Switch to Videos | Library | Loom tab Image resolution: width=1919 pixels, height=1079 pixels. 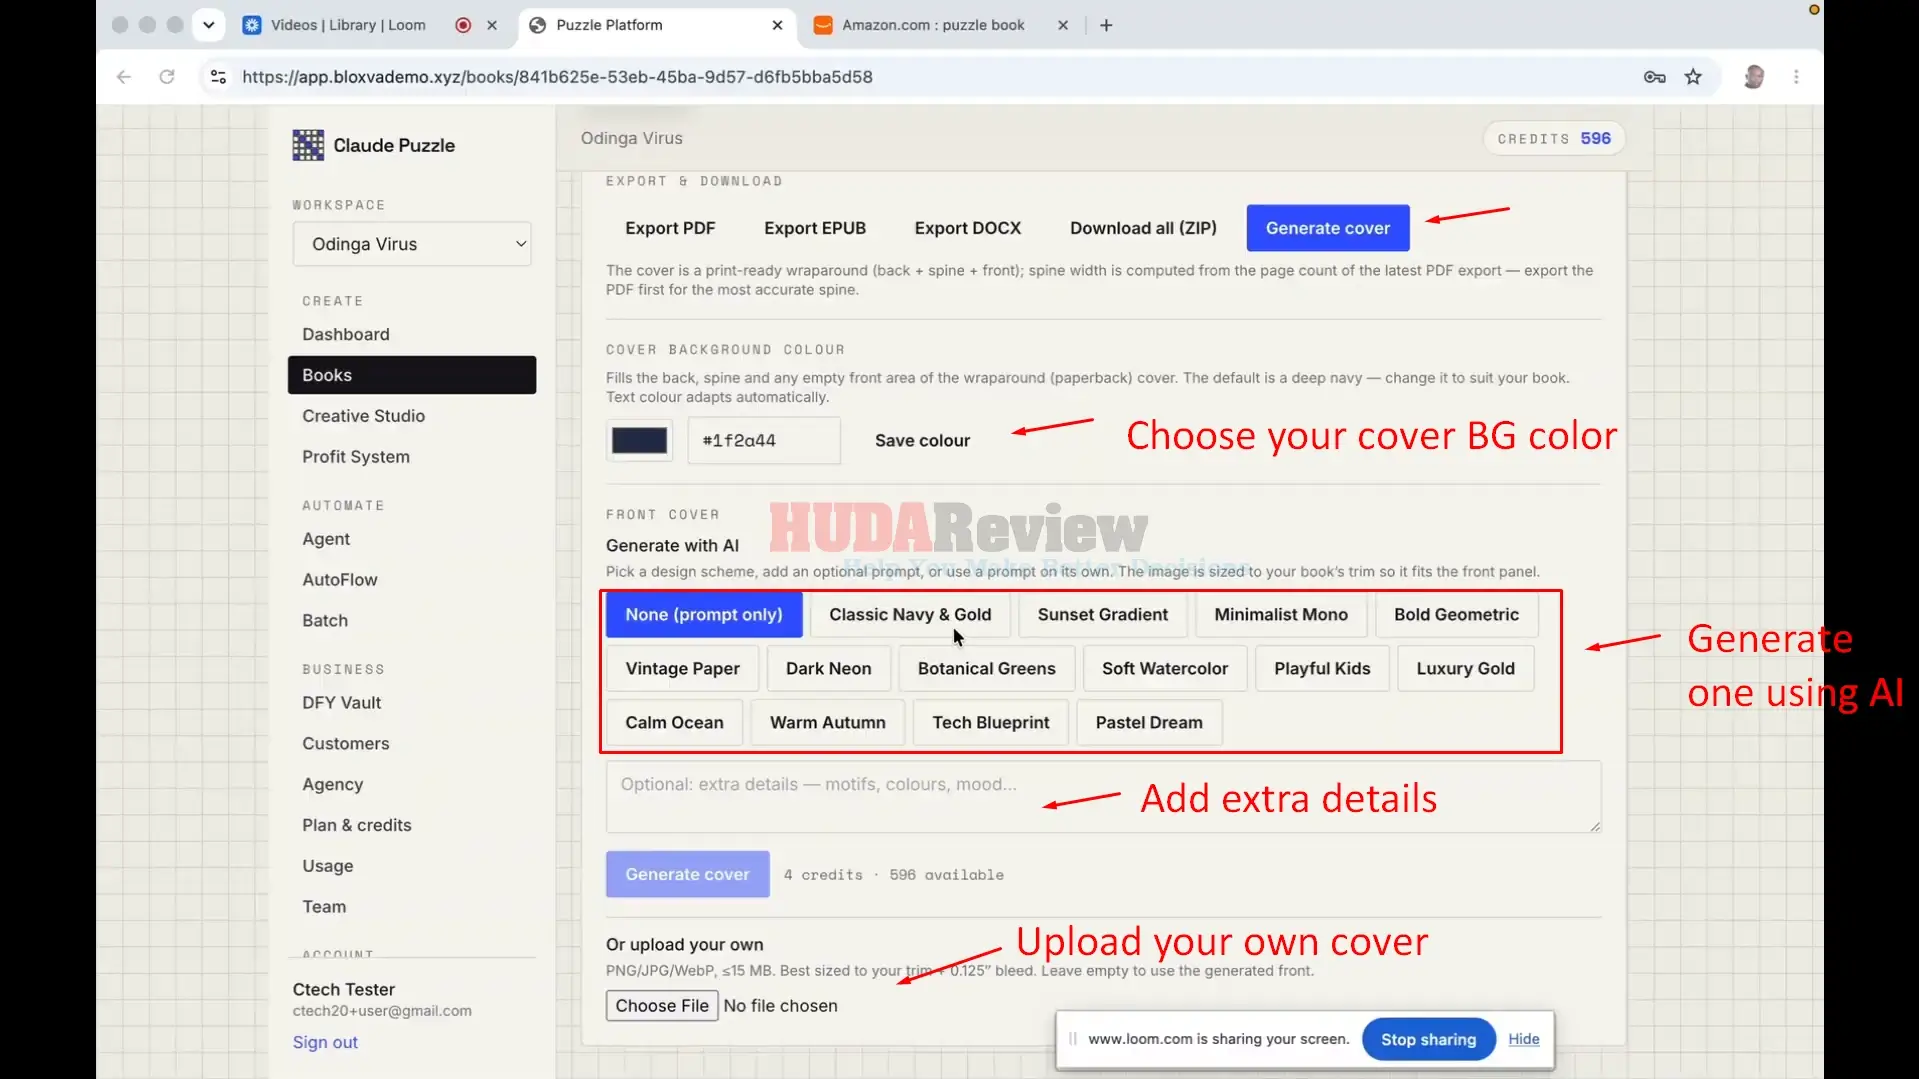(x=348, y=25)
